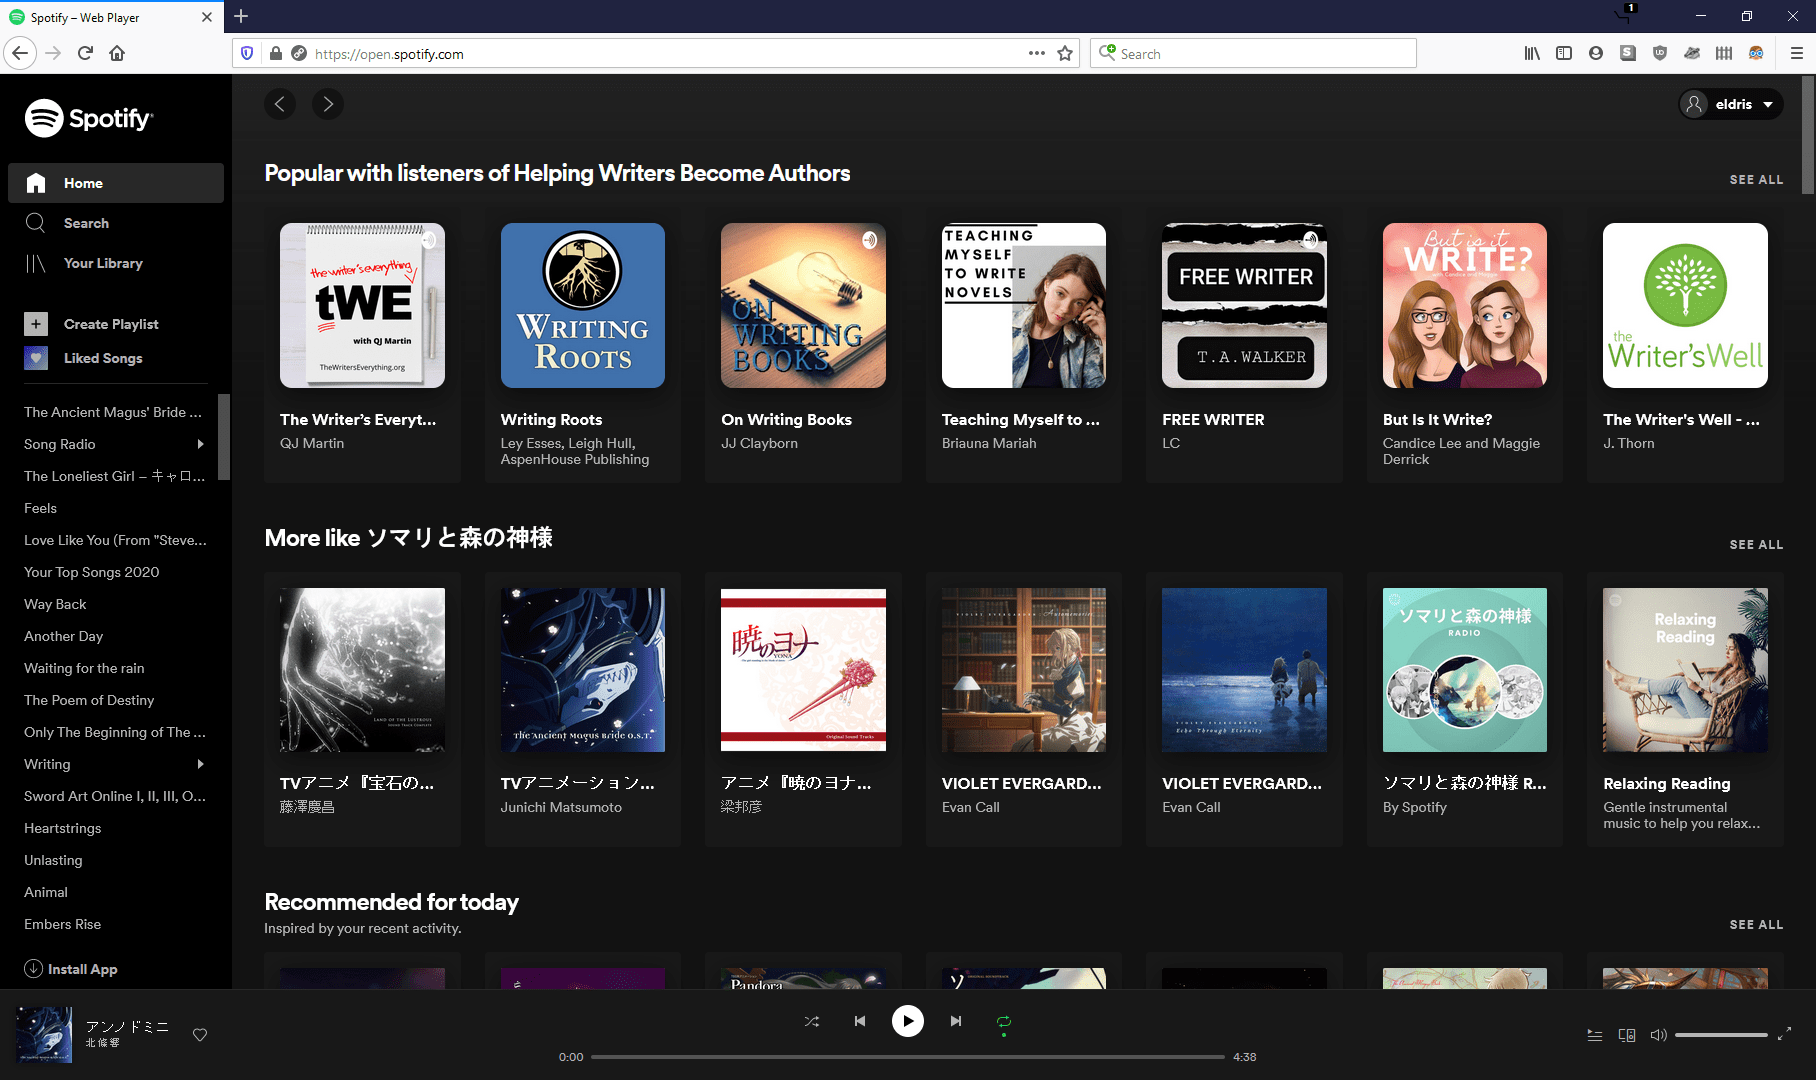
Task: Open a new browser tab
Action: 241,16
